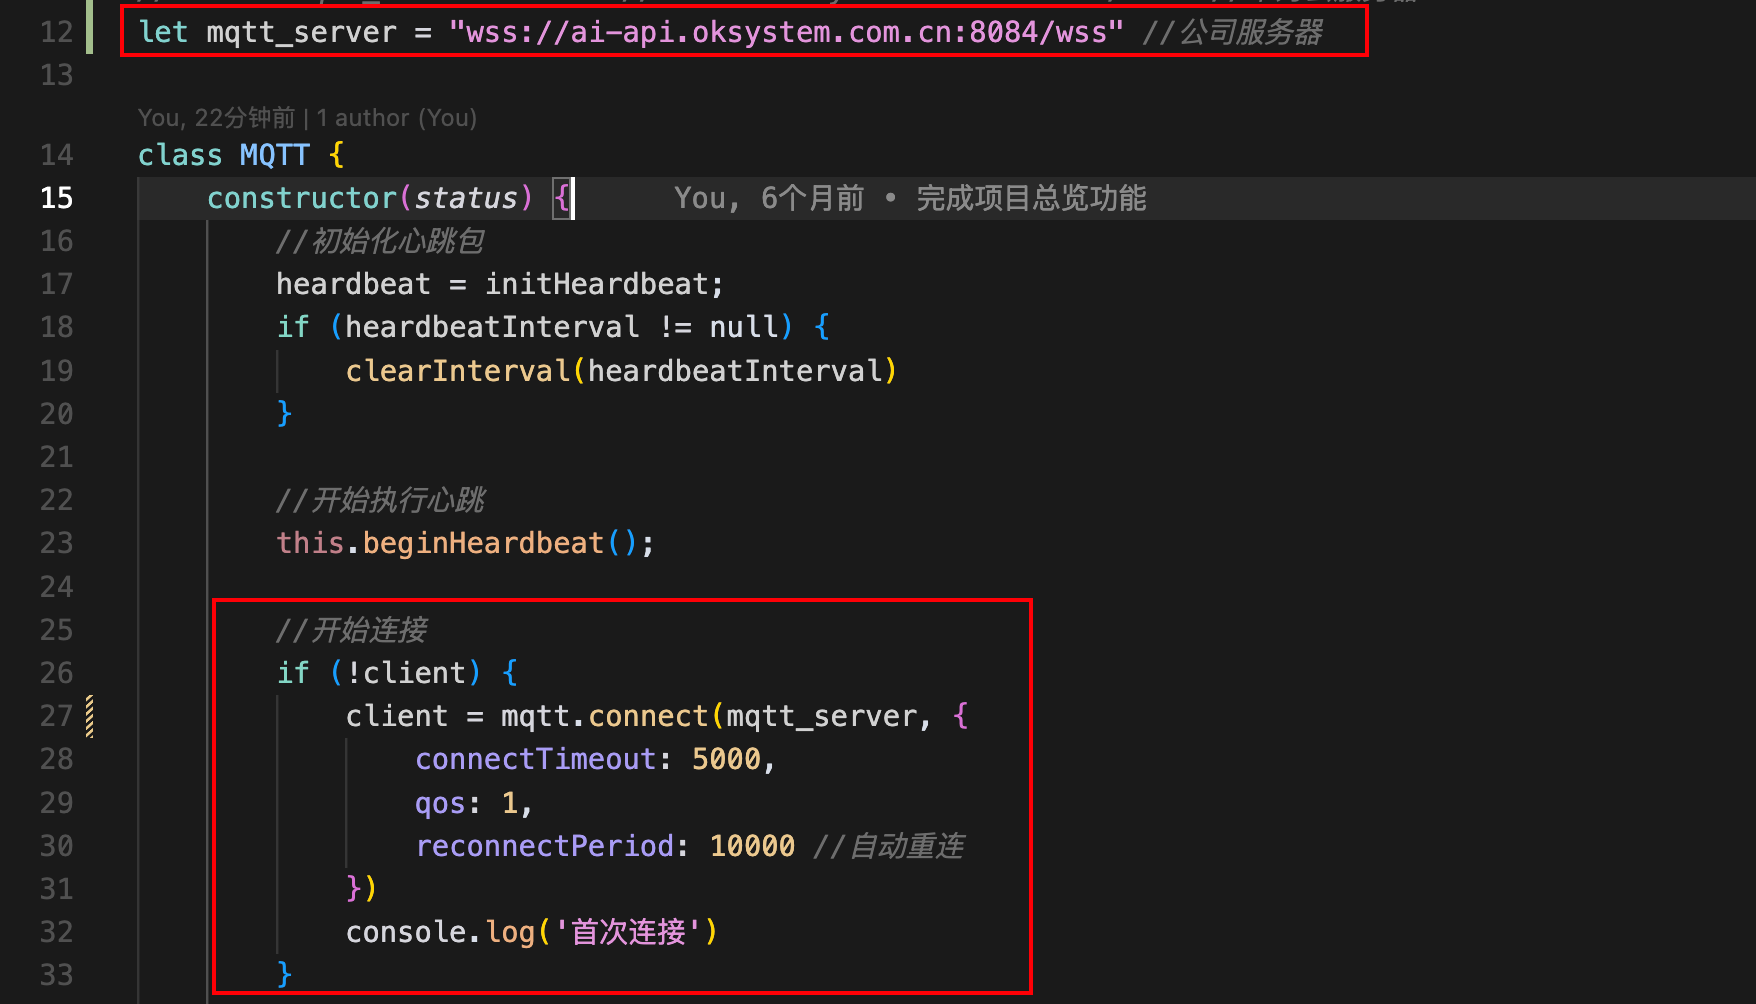Screen dimensions: 1756x1004
Task: Click the git blame note "完成项目总览功能"
Action: (x=1031, y=198)
